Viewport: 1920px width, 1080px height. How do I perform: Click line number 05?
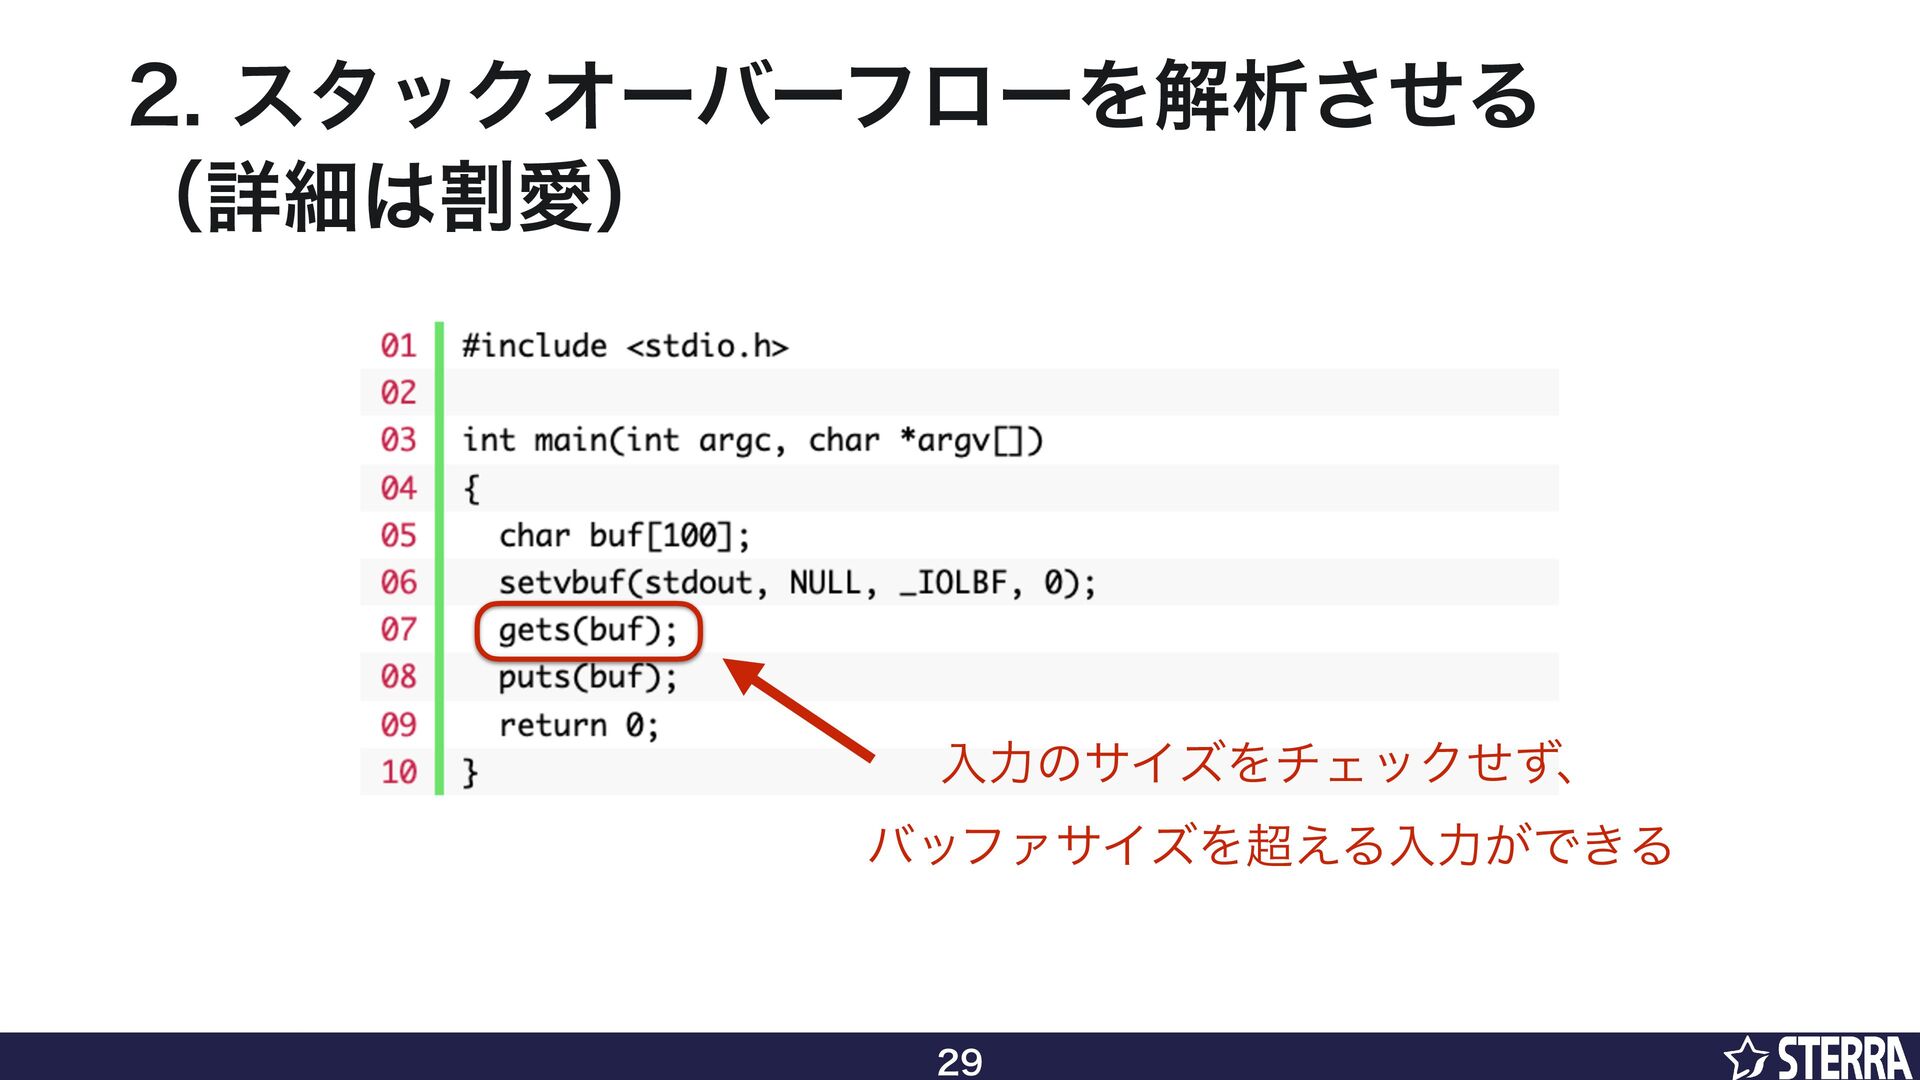click(x=398, y=535)
